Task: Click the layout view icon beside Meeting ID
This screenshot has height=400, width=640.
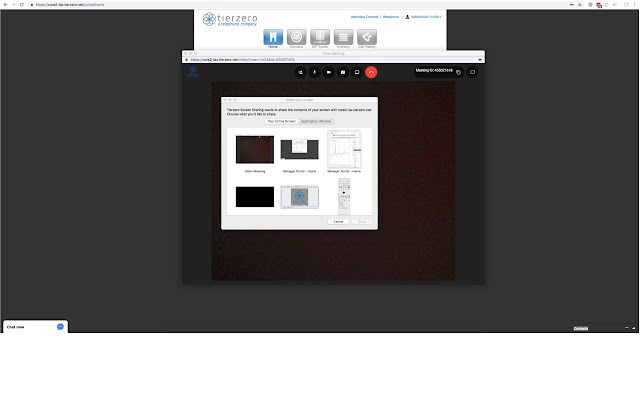Action: click(472, 72)
